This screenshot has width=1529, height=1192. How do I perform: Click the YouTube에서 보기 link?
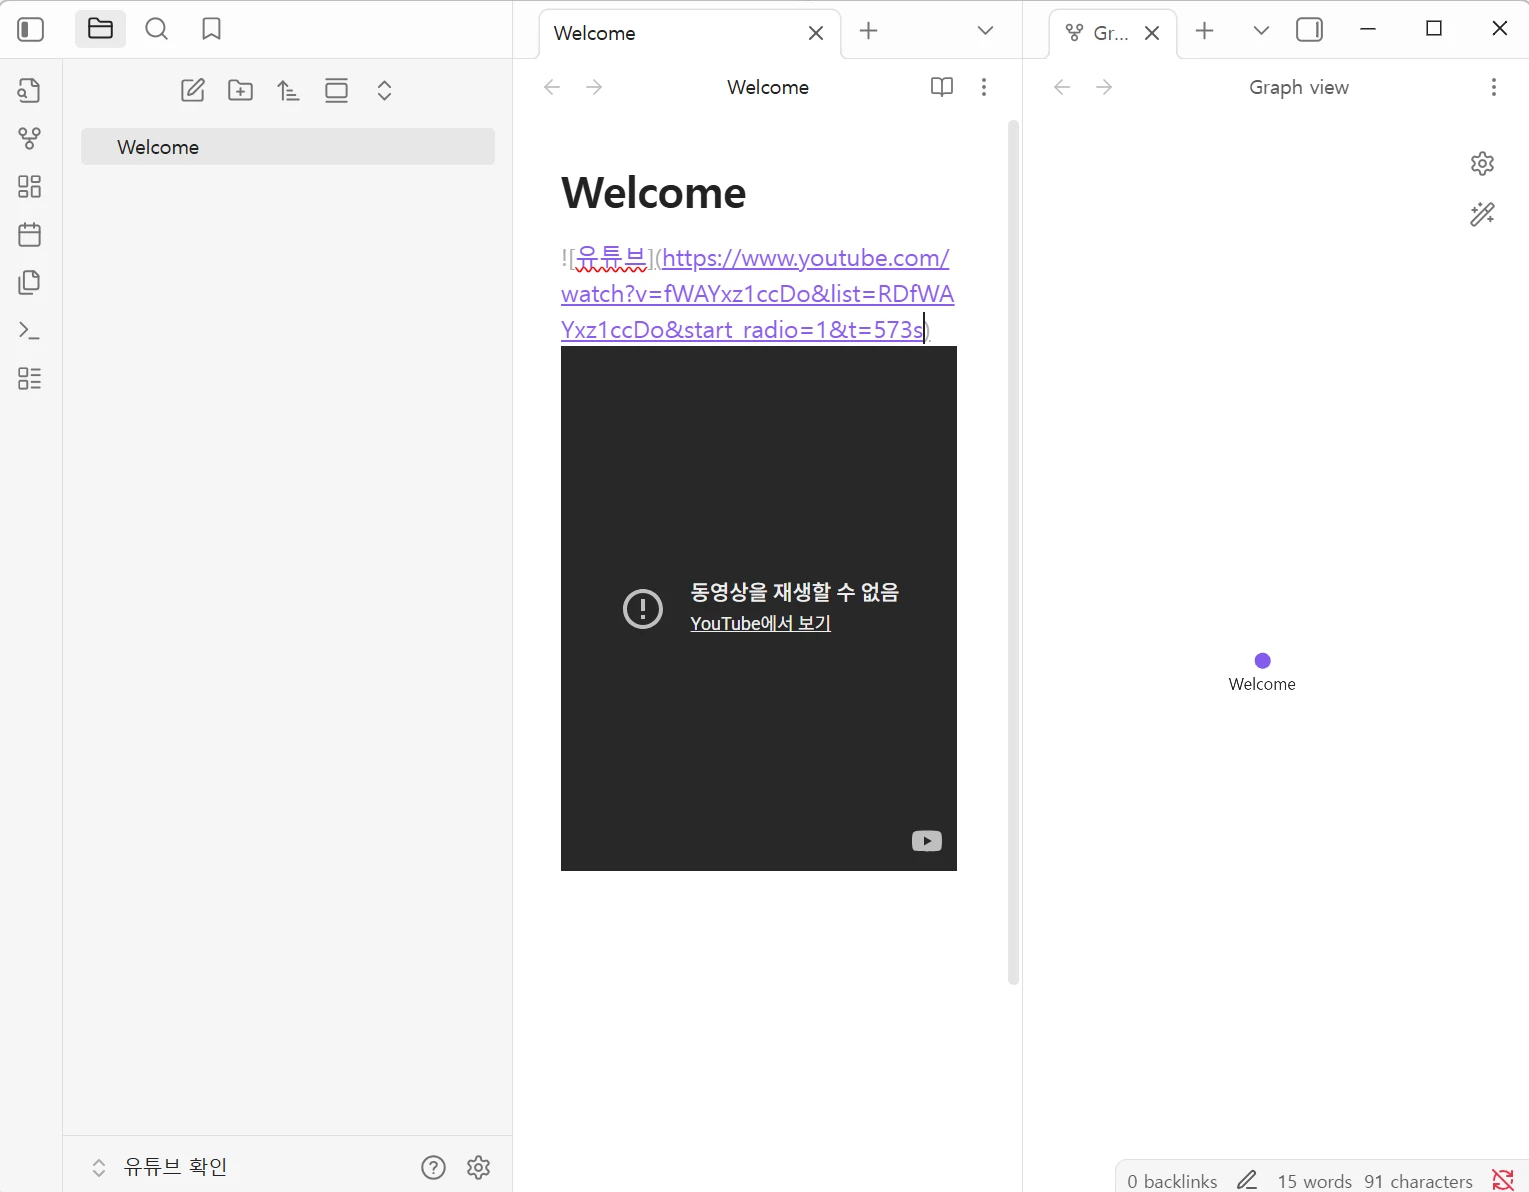pos(760,624)
